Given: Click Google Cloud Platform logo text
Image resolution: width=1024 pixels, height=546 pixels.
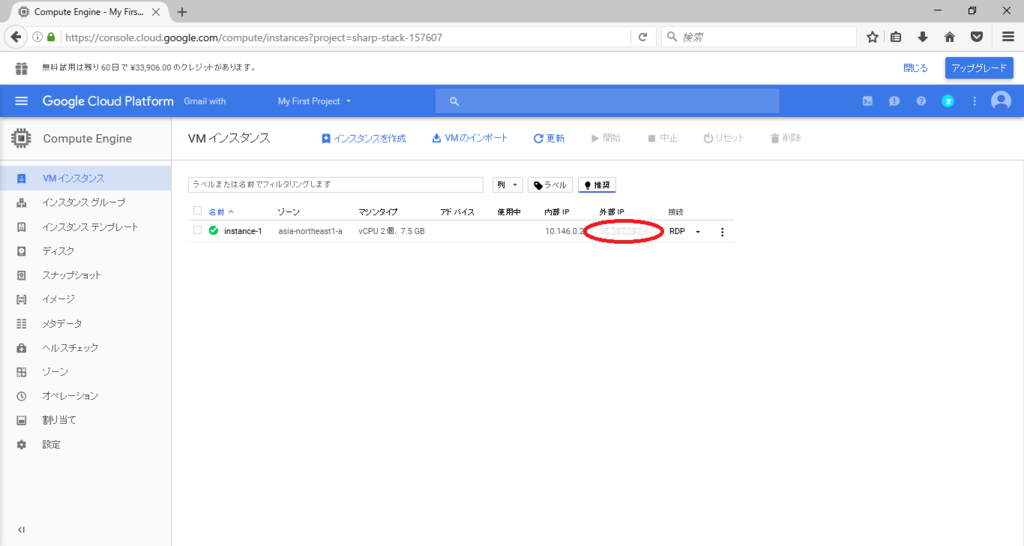Looking at the screenshot, I should 108,101.
